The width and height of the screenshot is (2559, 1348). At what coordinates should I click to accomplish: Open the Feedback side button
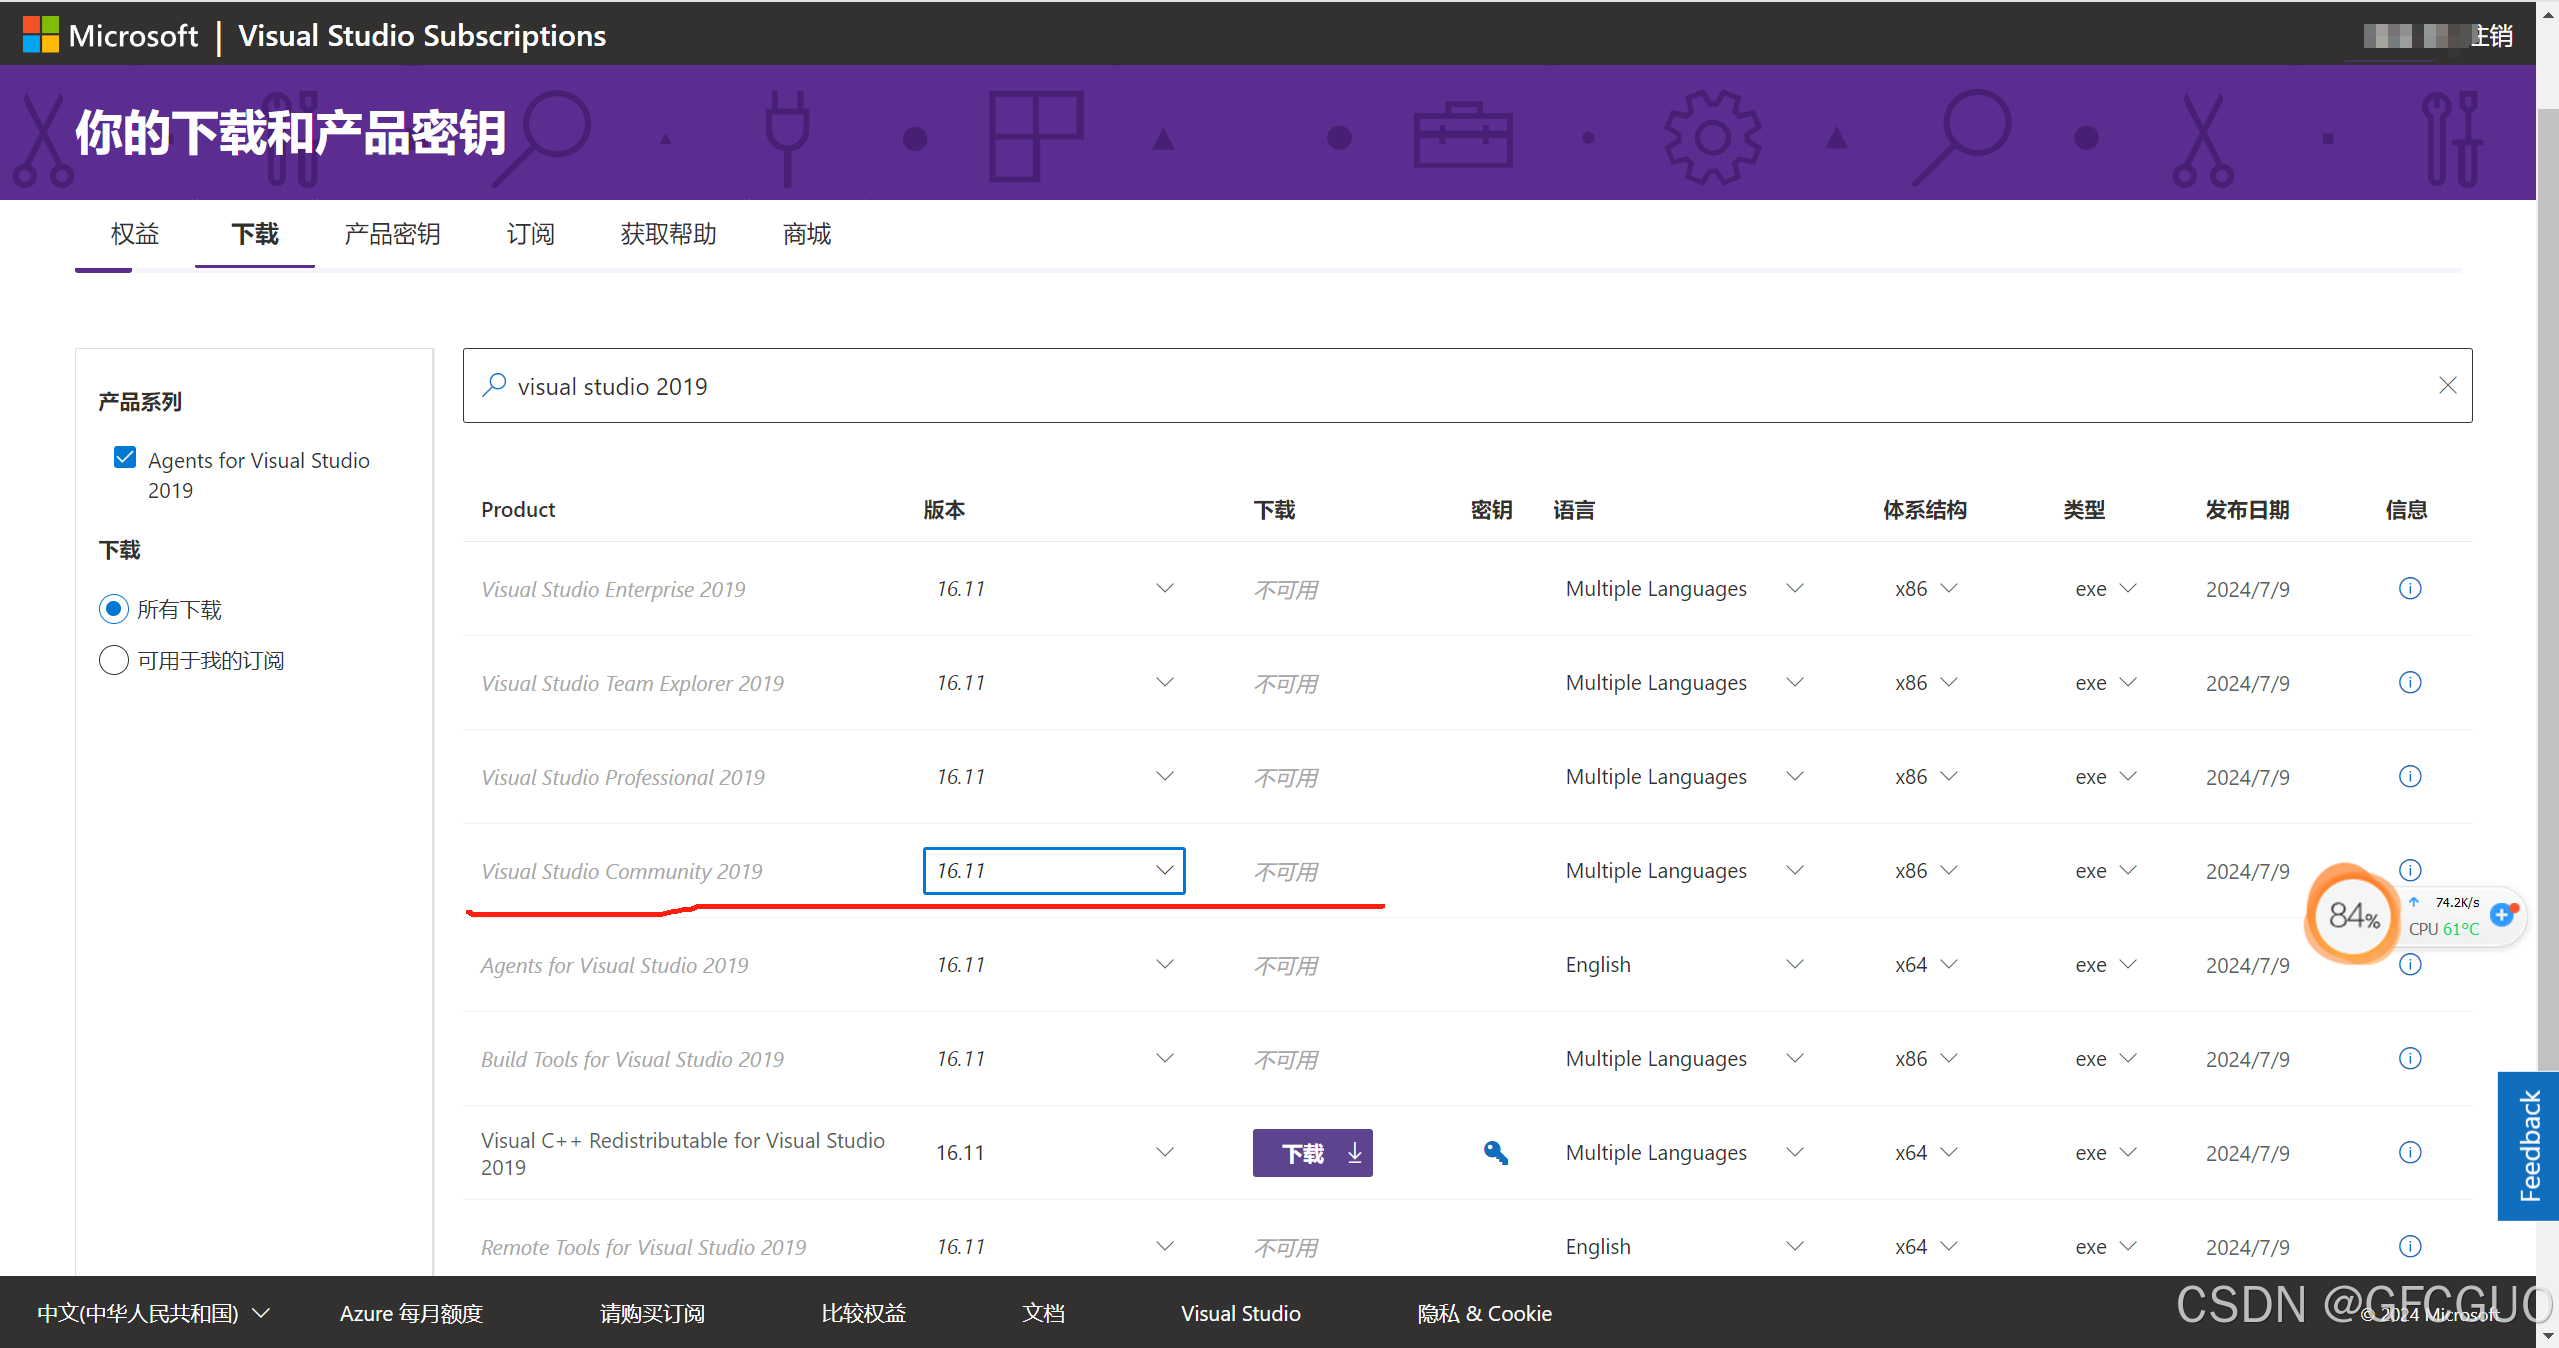click(2528, 1146)
